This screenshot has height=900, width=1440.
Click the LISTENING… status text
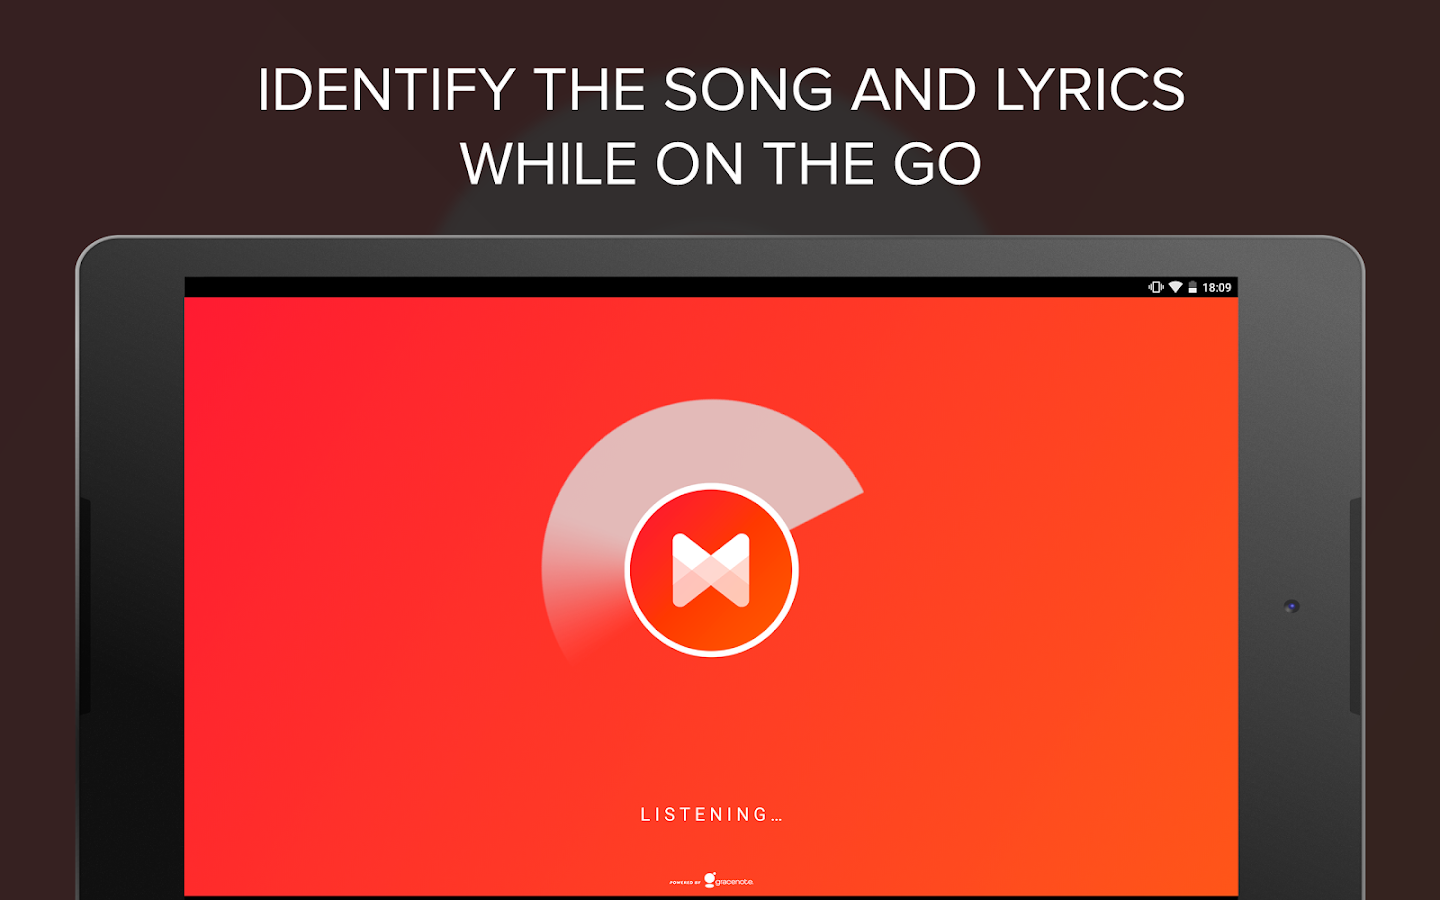point(711,815)
